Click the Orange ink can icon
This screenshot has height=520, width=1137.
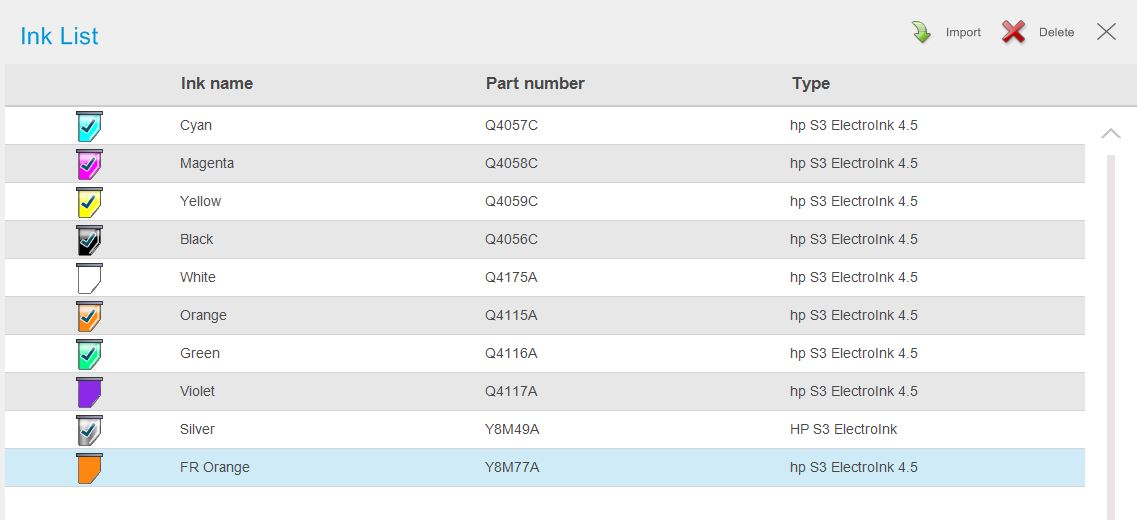click(x=89, y=316)
